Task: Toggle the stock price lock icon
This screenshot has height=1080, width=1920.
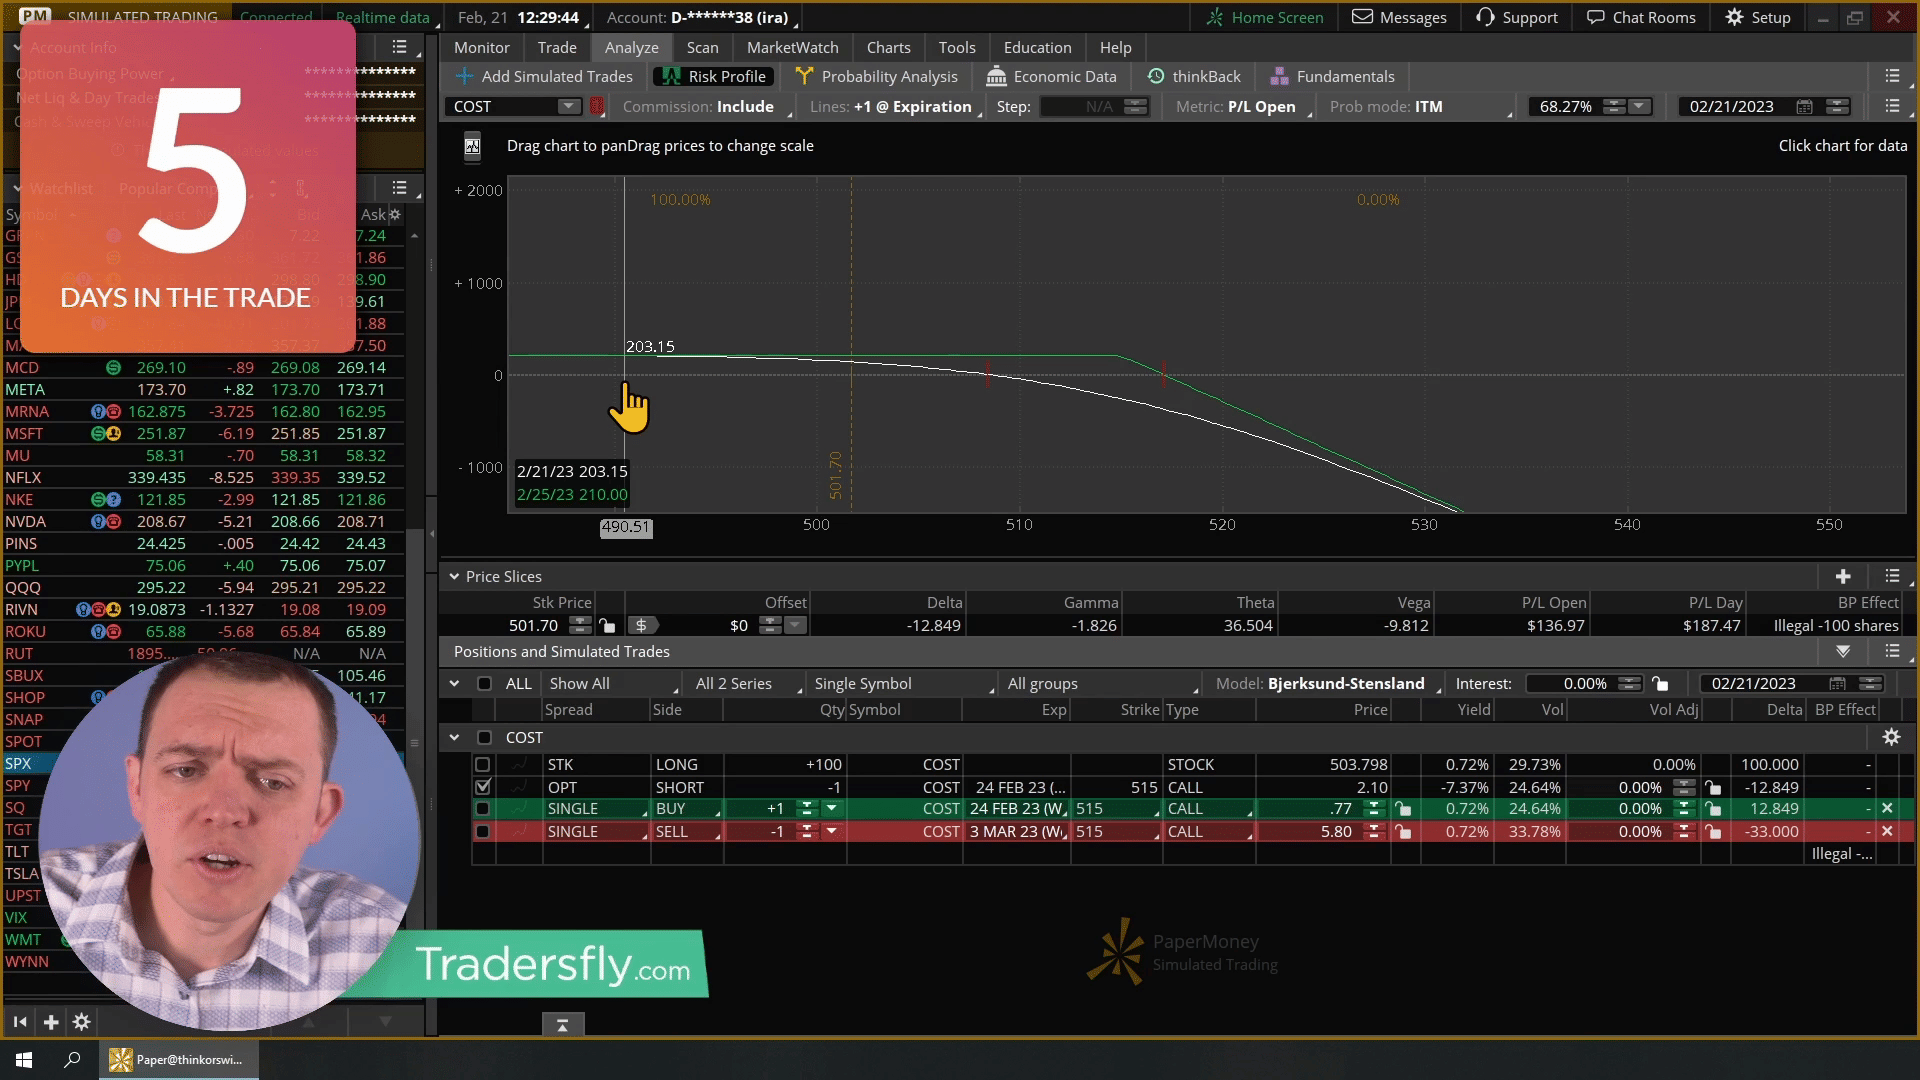Action: 607,625
